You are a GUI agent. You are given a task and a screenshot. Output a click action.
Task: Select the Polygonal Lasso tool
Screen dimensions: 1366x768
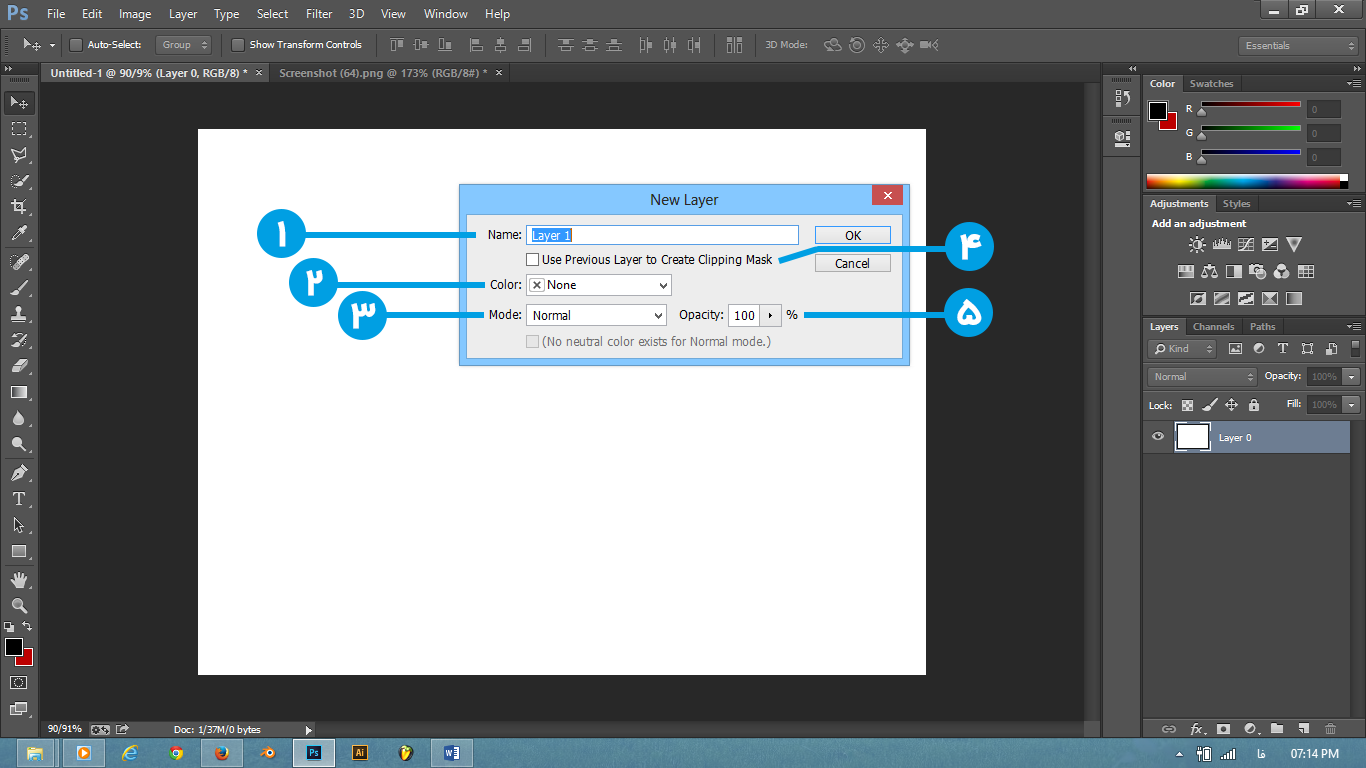point(19,155)
